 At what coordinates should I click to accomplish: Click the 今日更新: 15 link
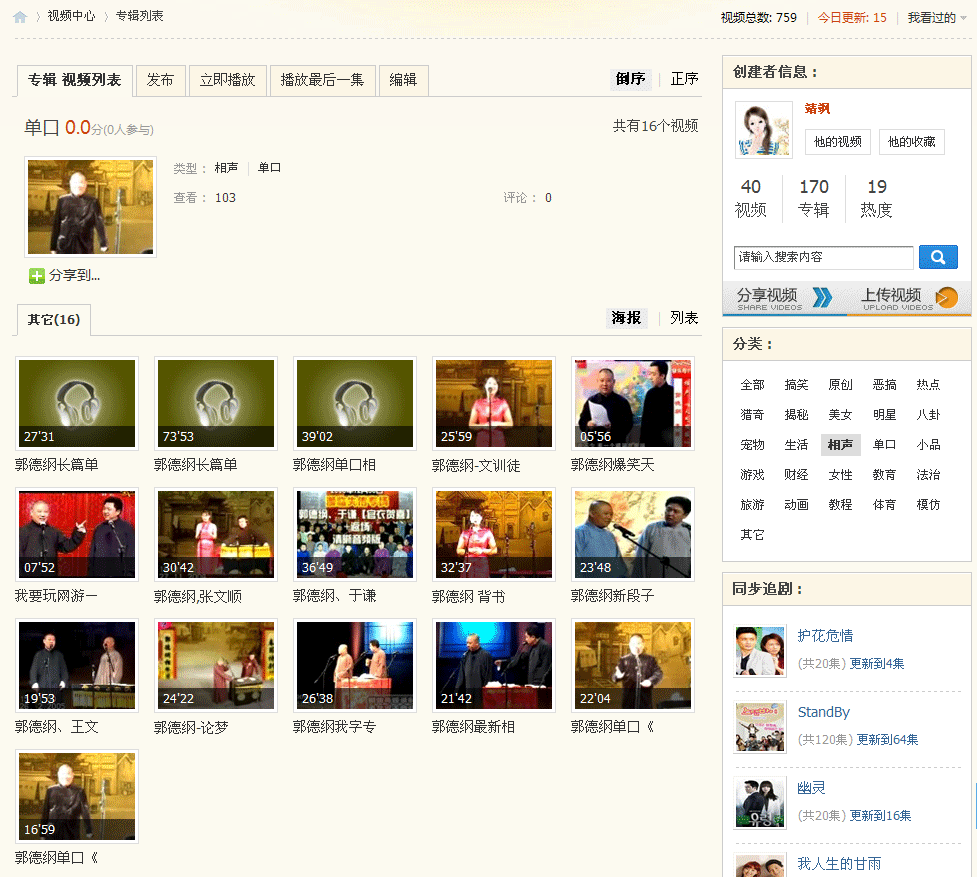point(852,17)
